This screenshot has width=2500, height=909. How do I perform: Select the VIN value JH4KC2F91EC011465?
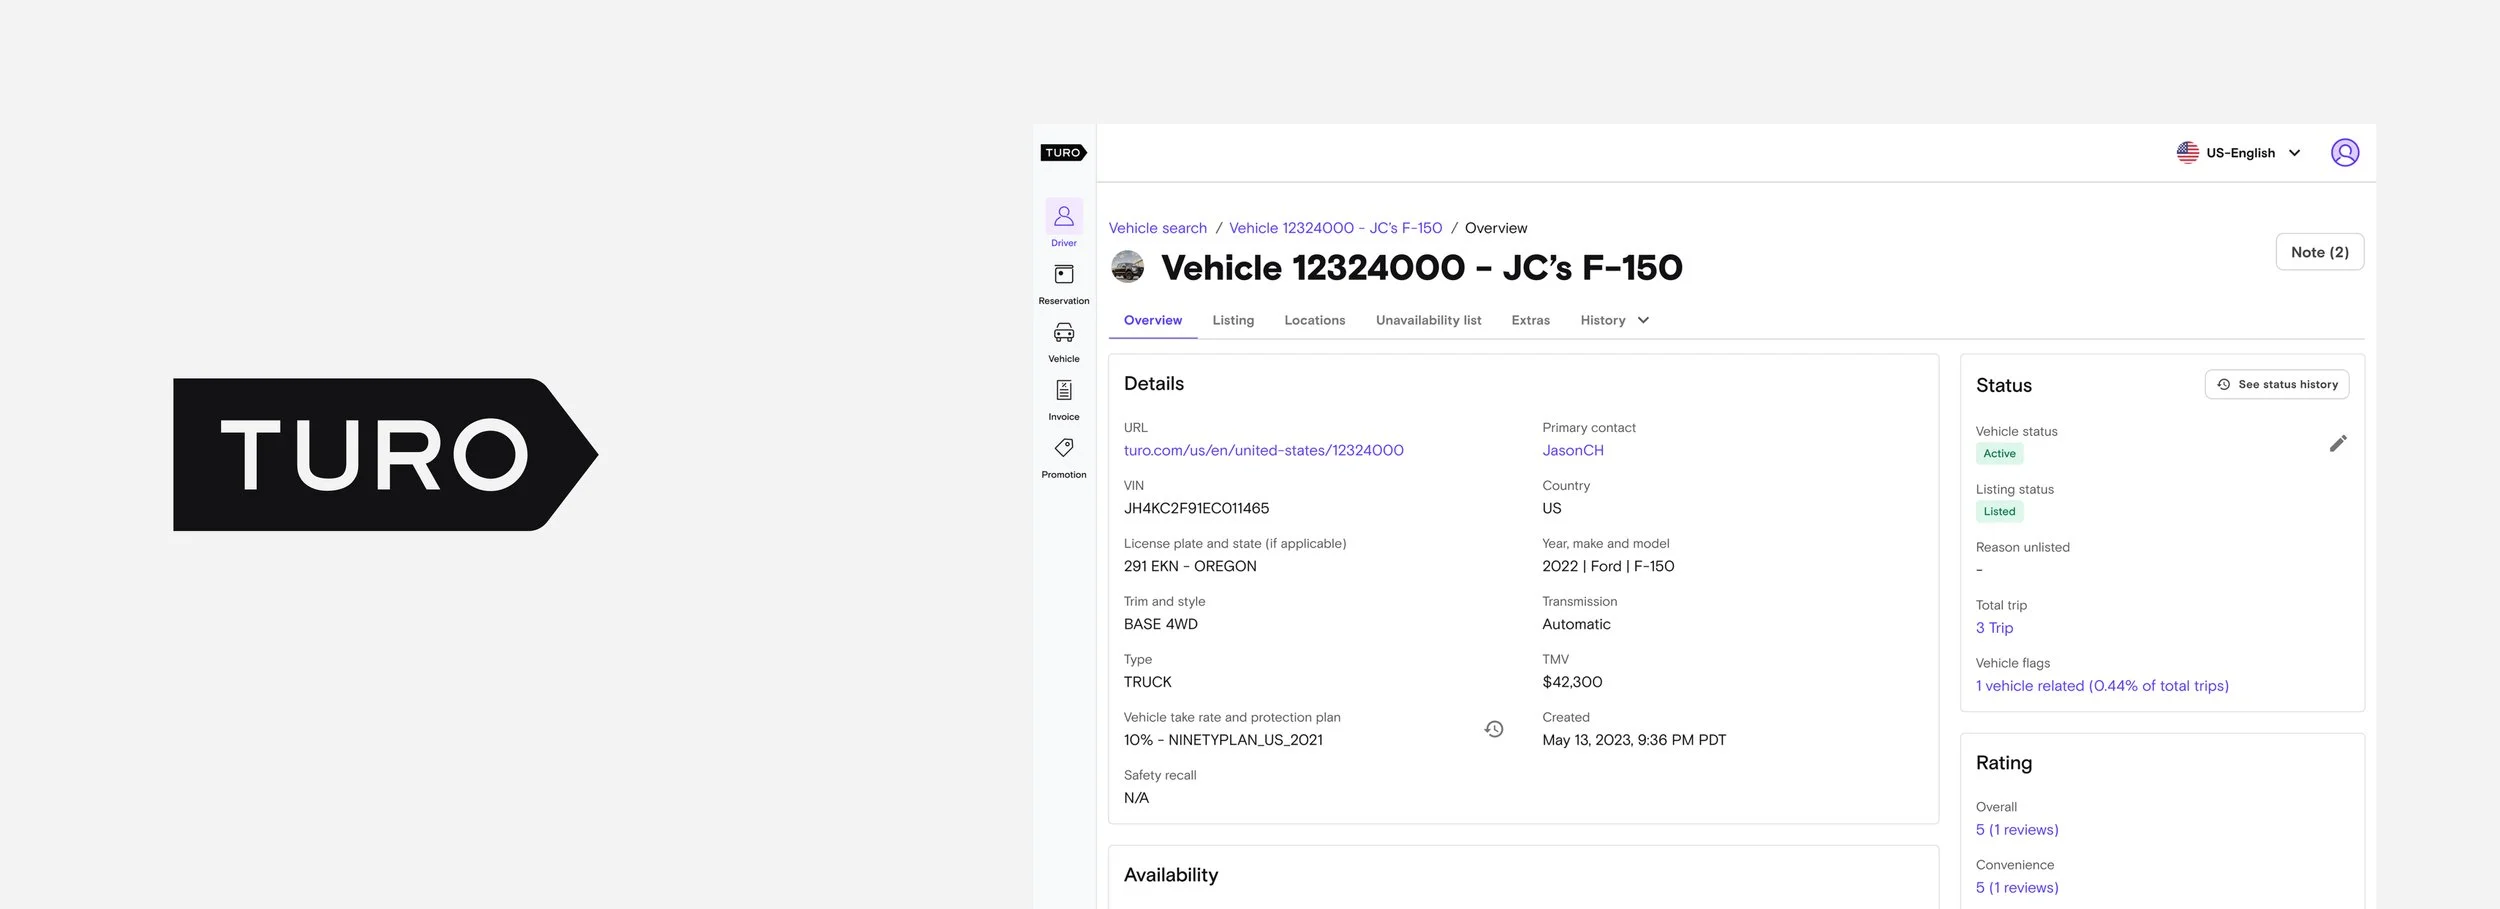1196,508
